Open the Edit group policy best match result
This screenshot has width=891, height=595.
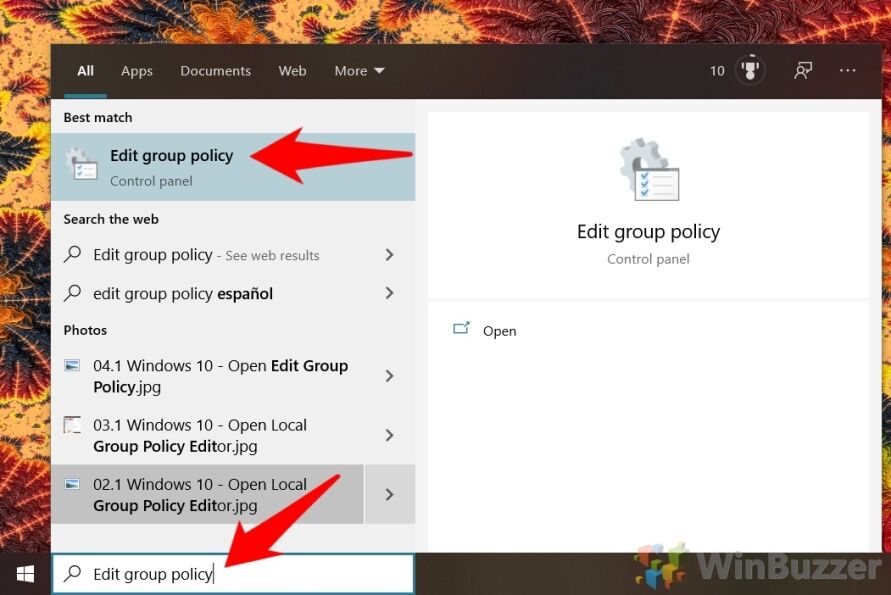tap(233, 167)
